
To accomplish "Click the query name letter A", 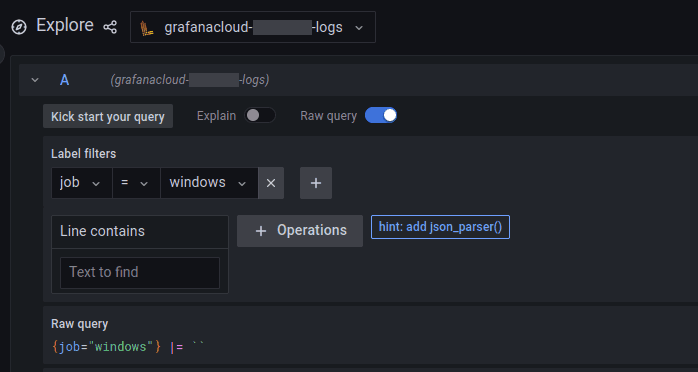I will [x=65, y=80].
